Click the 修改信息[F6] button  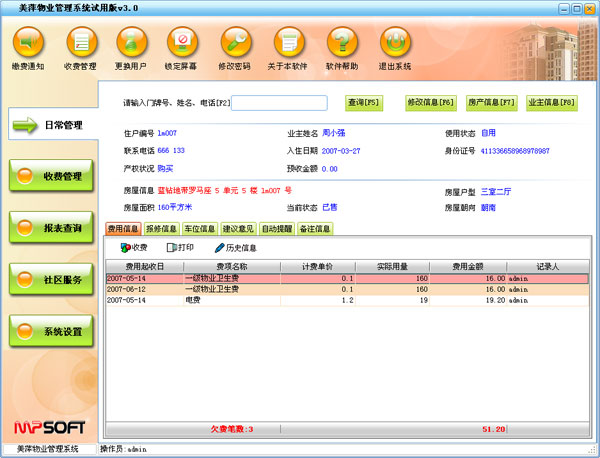point(430,102)
